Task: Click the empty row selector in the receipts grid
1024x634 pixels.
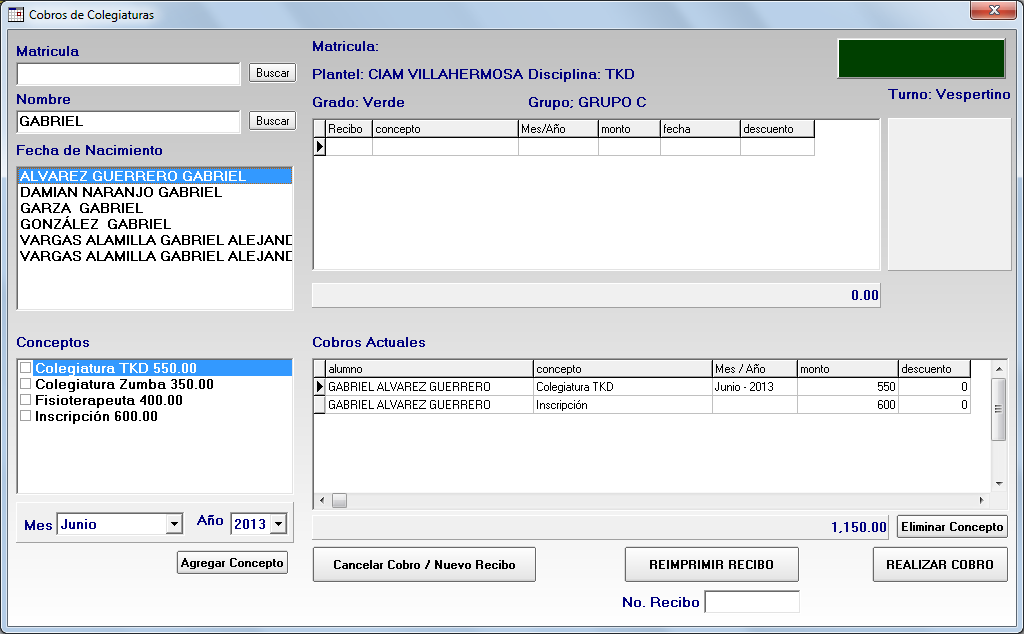Action: (319, 146)
